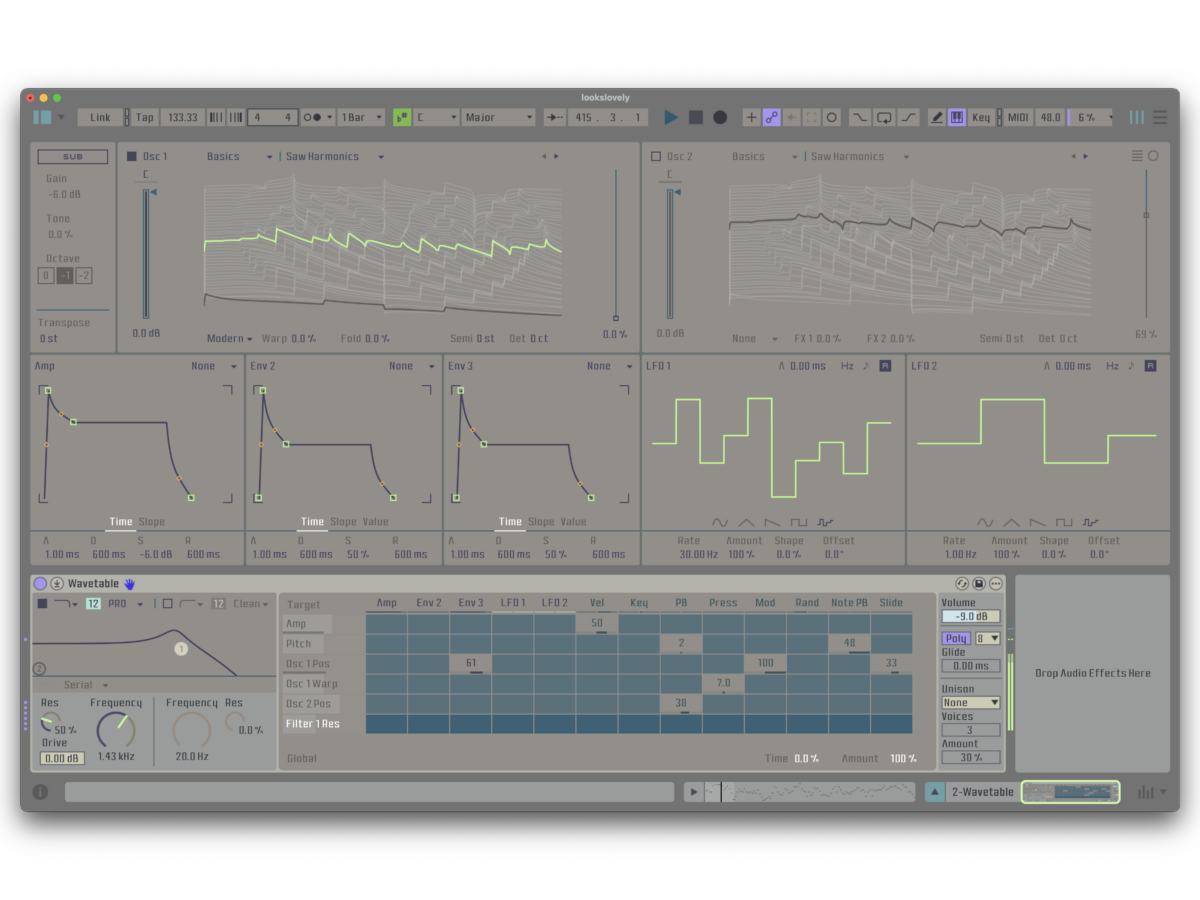1200x900 pixels.
Task: Click the save preset disk icon
Action: (x=979, y=583)
